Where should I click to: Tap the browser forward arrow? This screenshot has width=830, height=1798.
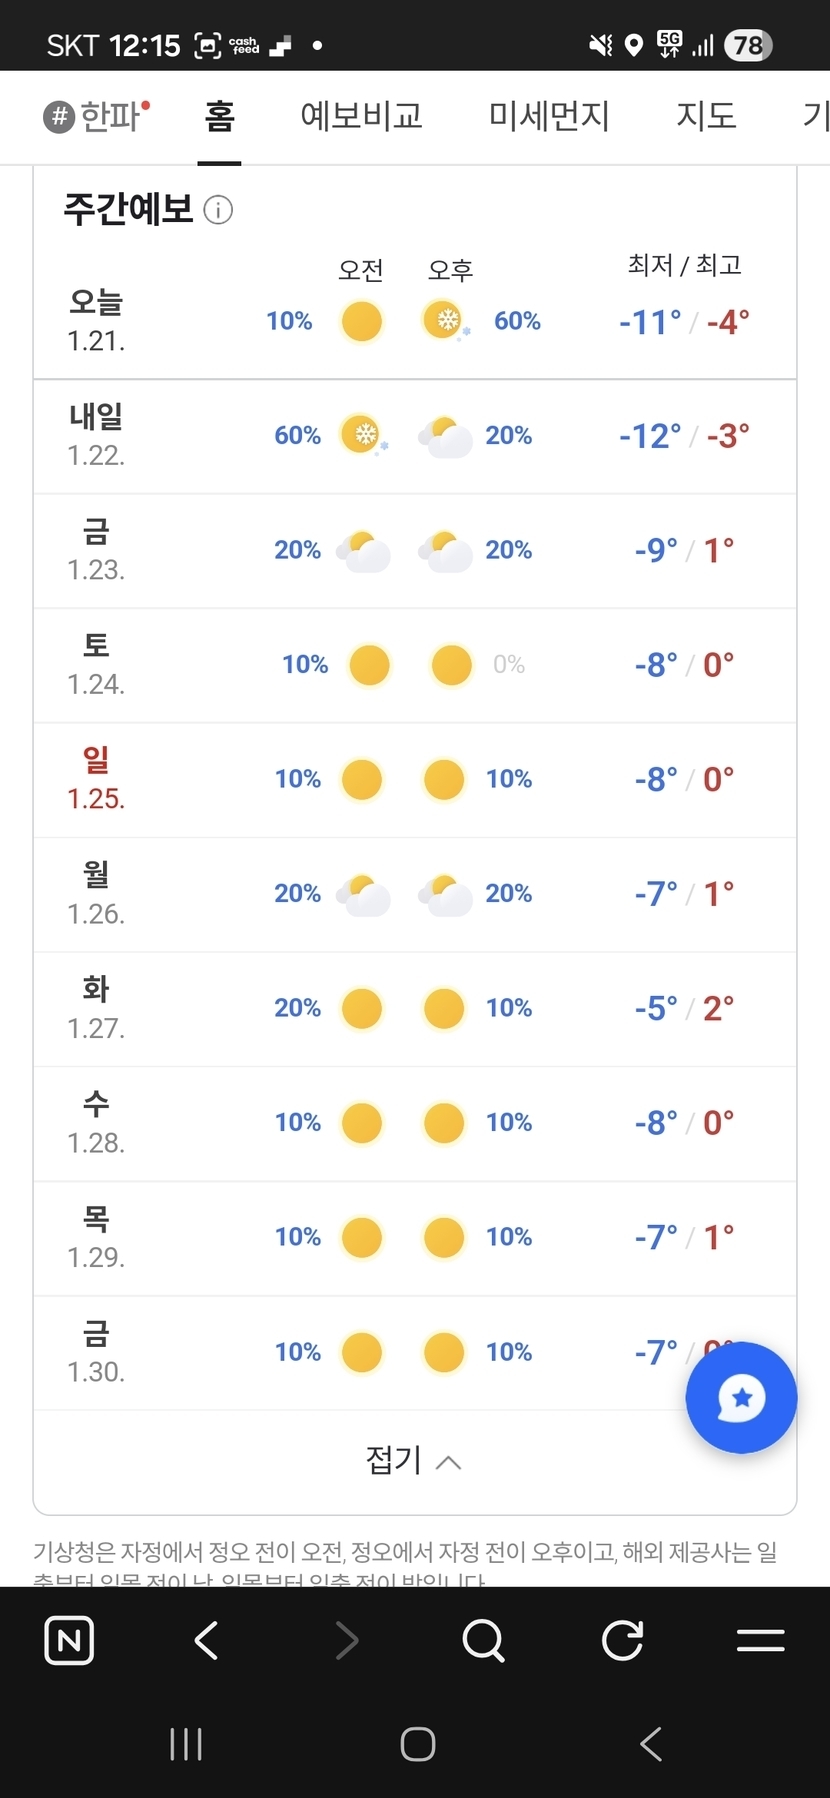click(x=346, y=1640)
